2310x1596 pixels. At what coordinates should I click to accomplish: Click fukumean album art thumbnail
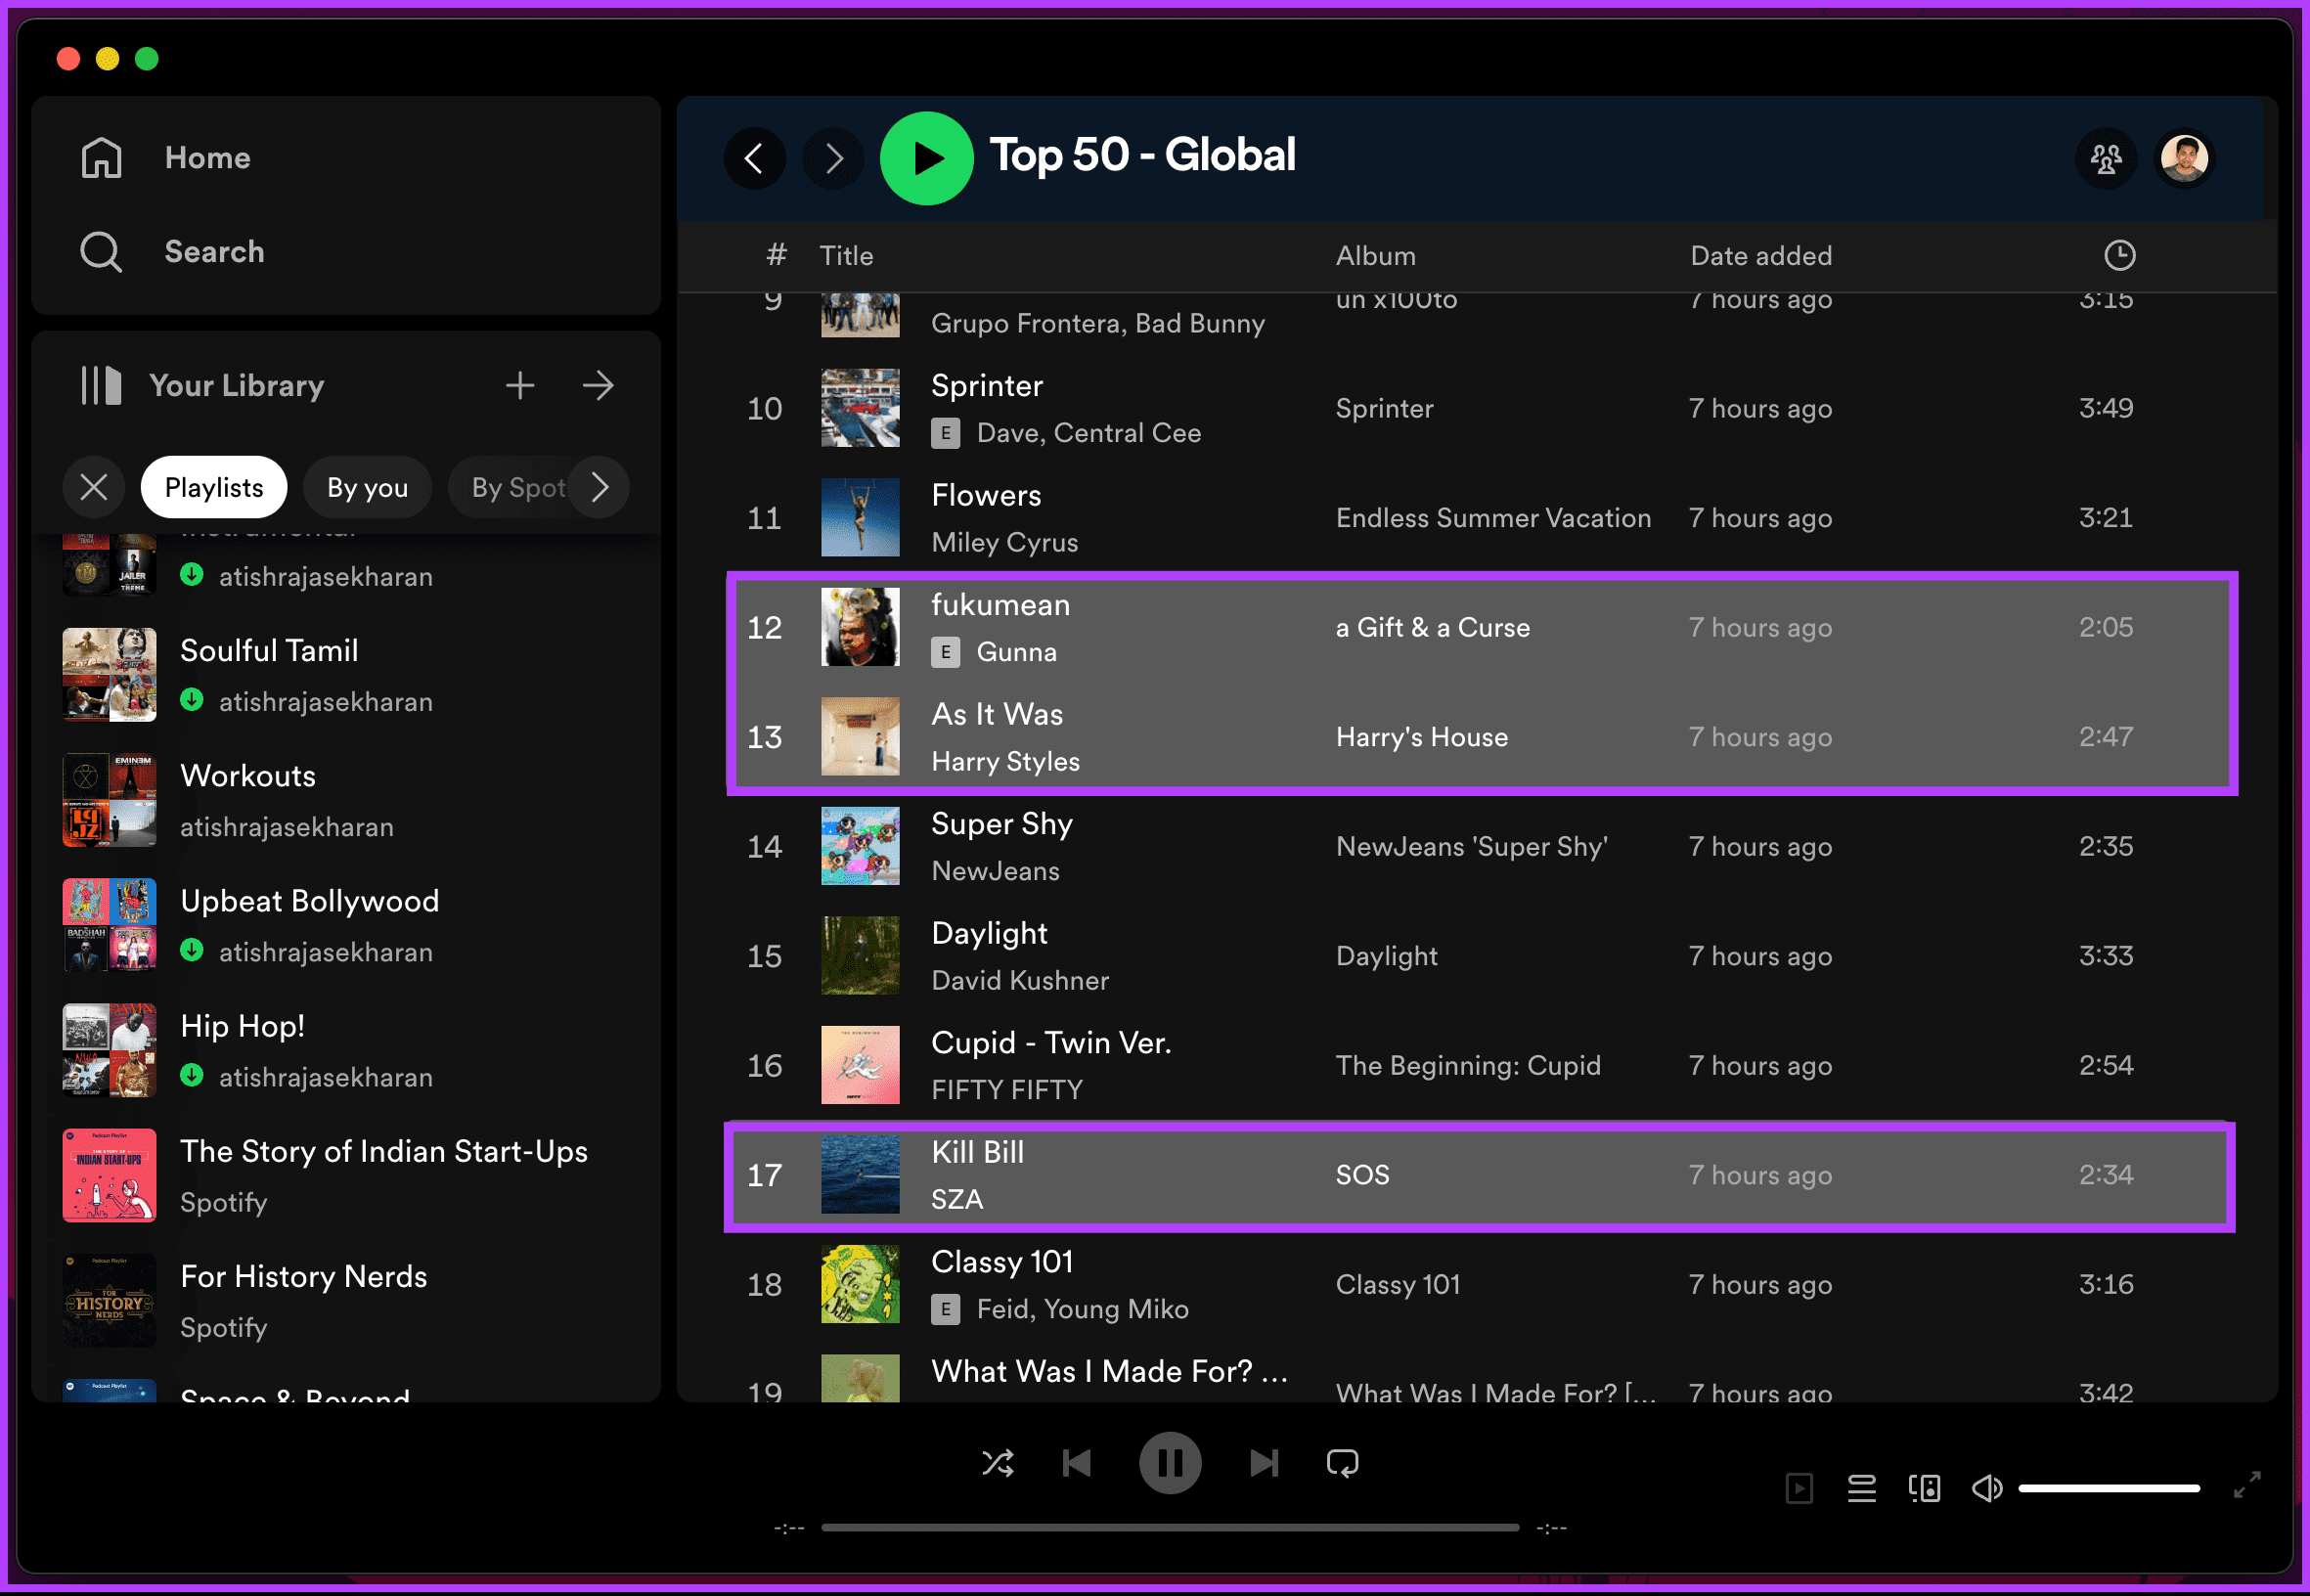860,627
